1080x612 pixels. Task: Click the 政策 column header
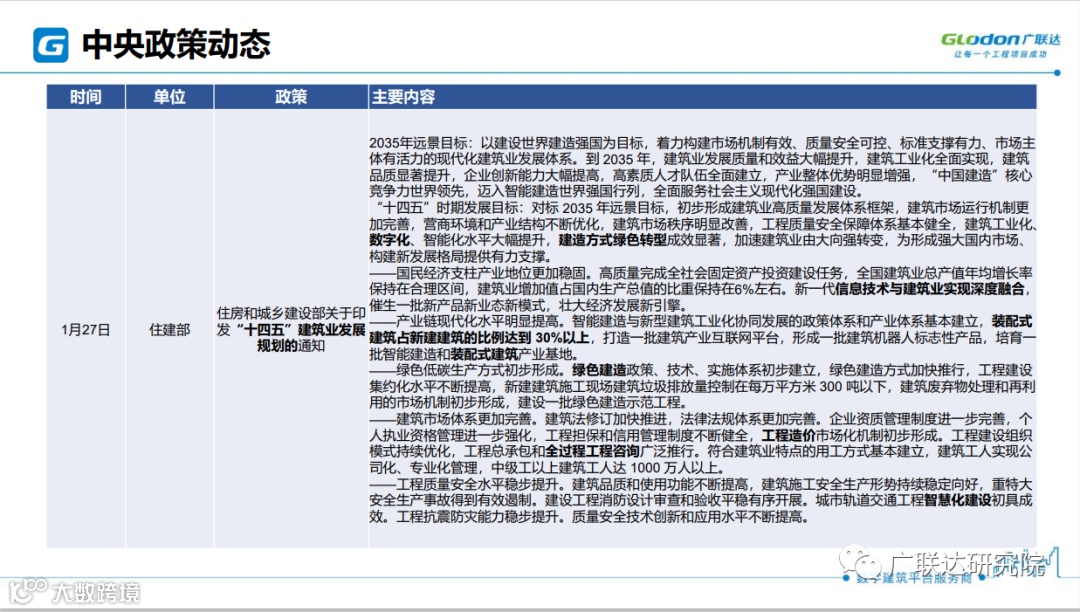tap(291, 97)
